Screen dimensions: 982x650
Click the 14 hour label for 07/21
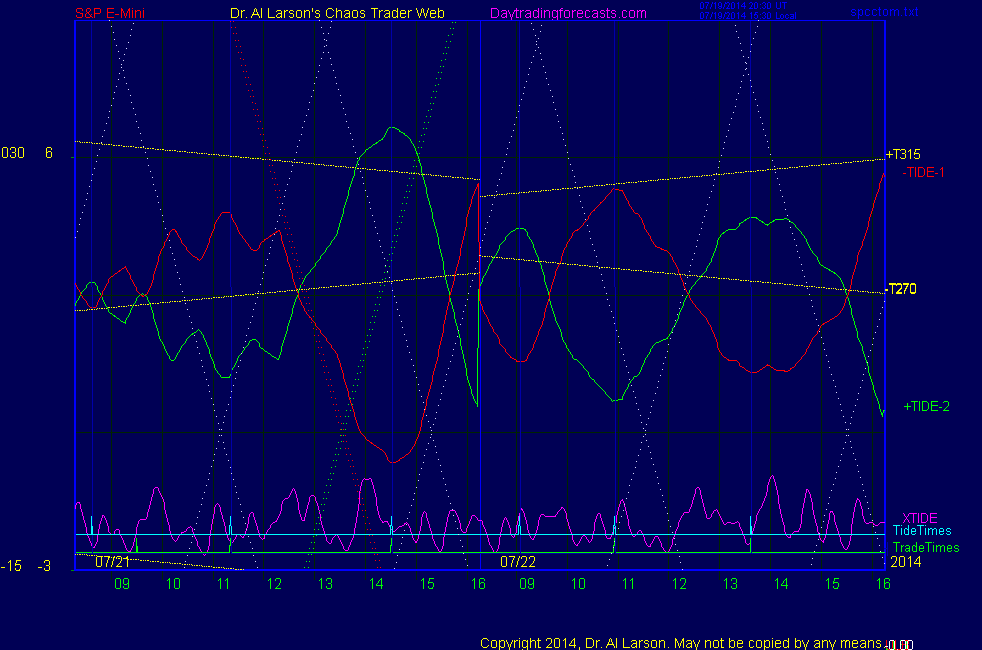pyautogui.click(x=376, y=584)
